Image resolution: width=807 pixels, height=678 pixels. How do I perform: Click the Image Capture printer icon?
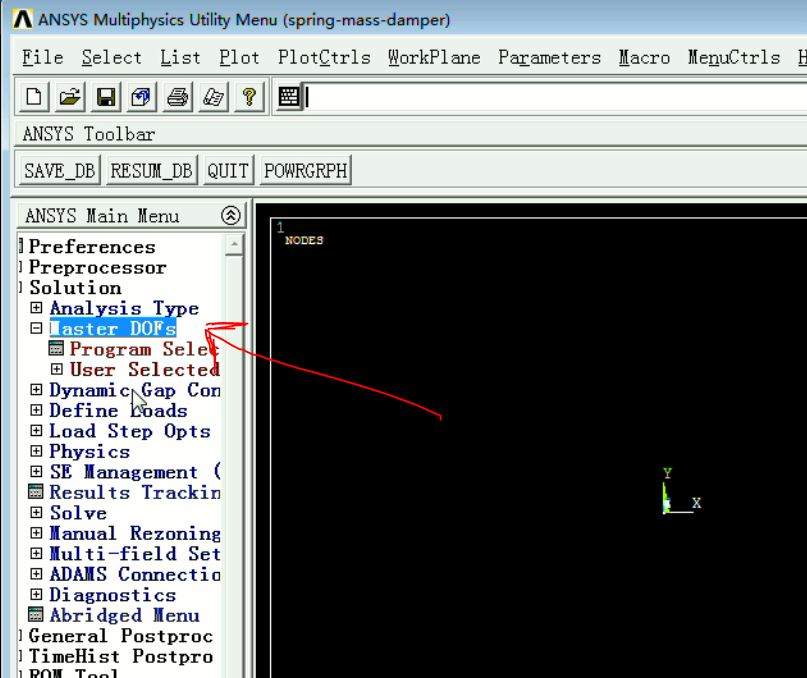coord(178,97)
